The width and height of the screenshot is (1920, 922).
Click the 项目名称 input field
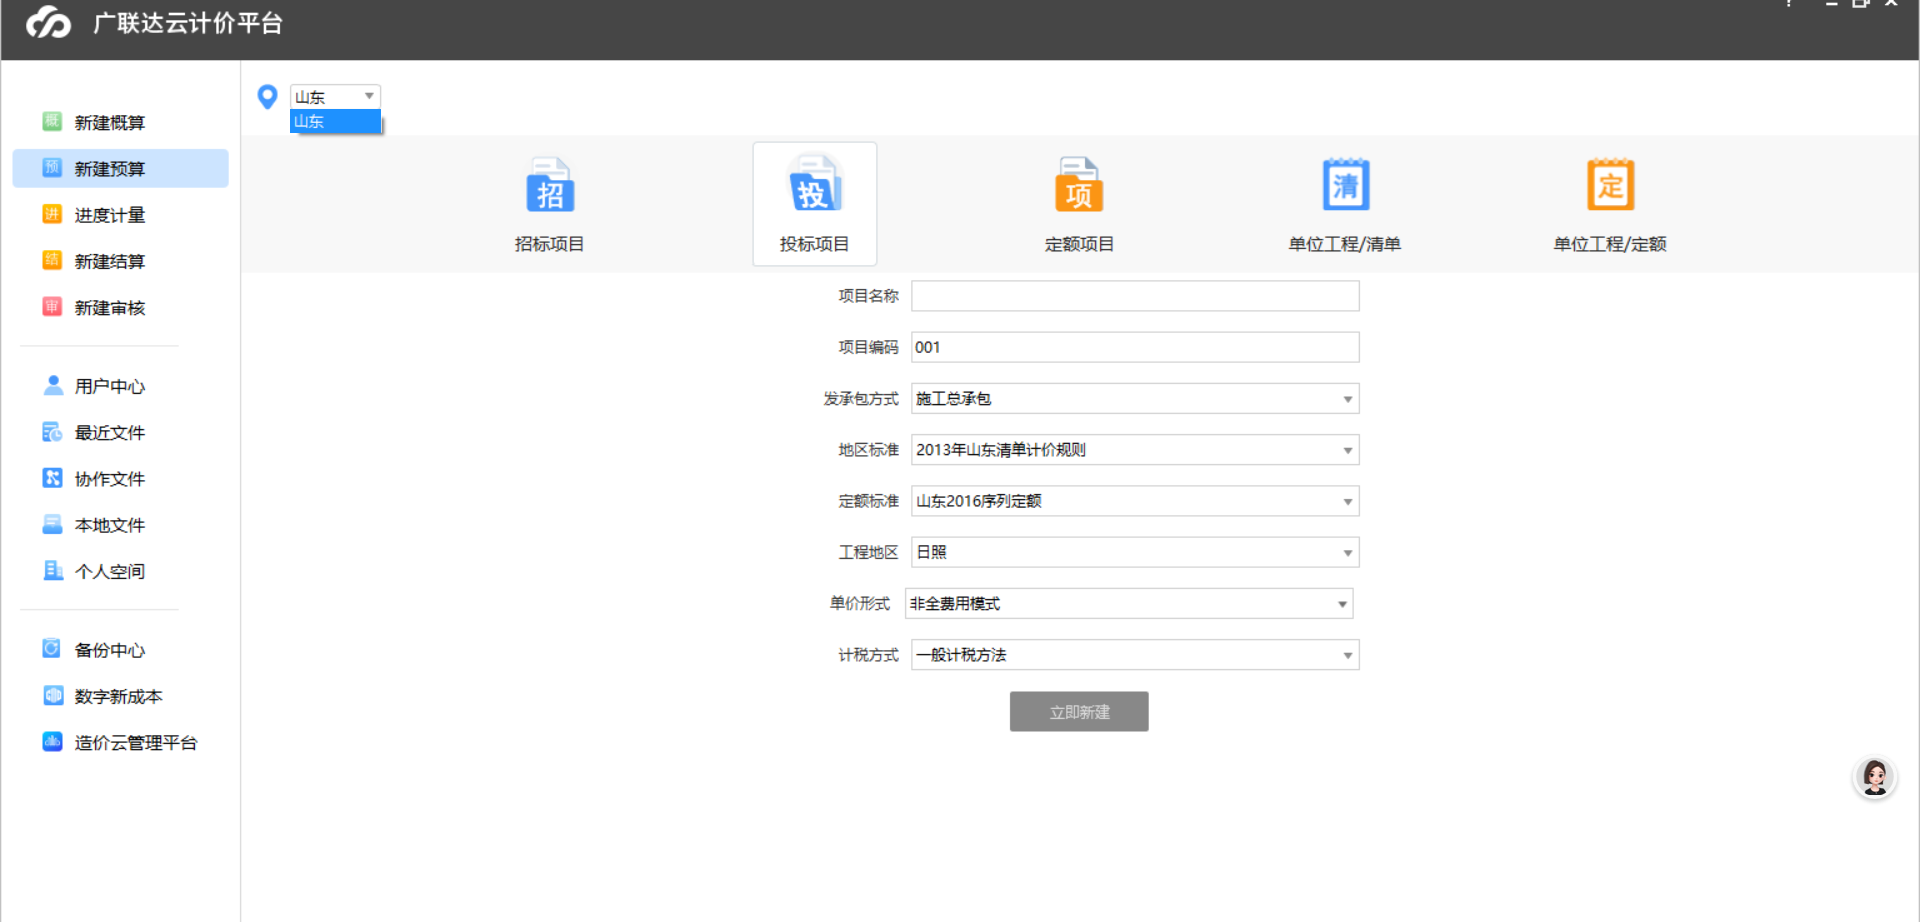[1135, 296]
